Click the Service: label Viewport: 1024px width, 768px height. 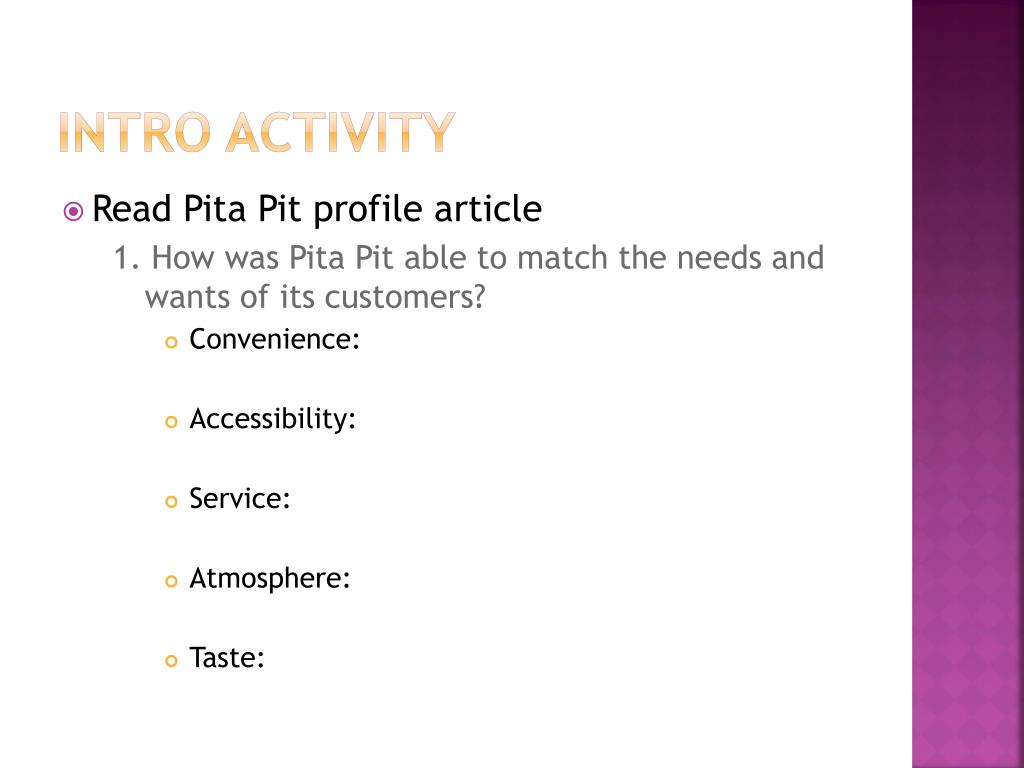240,498
